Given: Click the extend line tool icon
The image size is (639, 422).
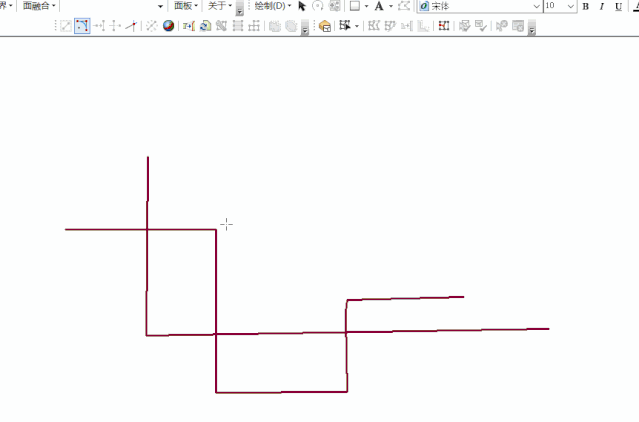Looking at the screenshot, I should coord(99,26).
